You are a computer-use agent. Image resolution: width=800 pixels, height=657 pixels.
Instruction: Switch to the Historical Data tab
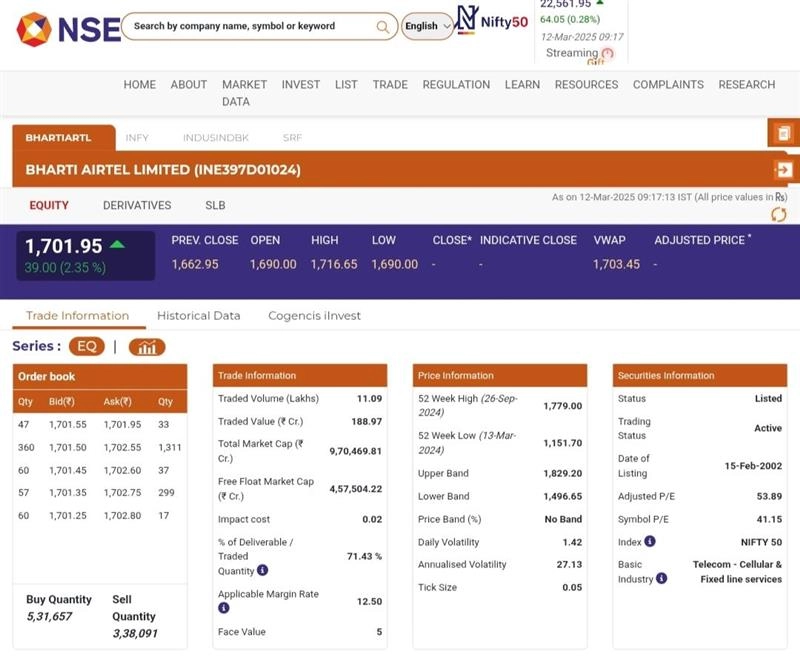click(x=198, y=316)
